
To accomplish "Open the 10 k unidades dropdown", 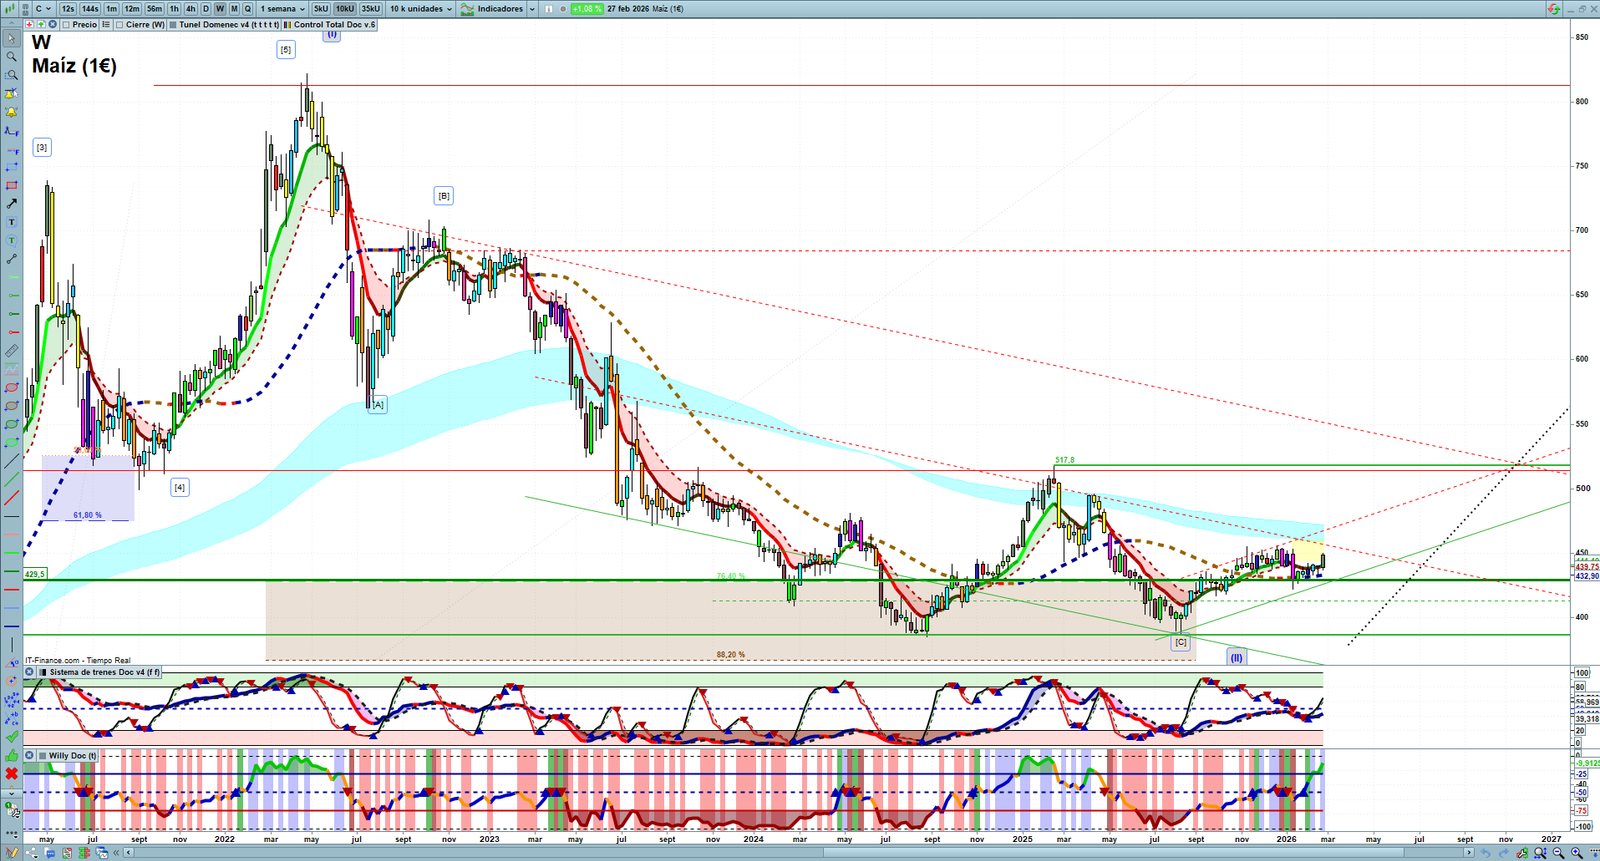I will click(x=420, y=9).
